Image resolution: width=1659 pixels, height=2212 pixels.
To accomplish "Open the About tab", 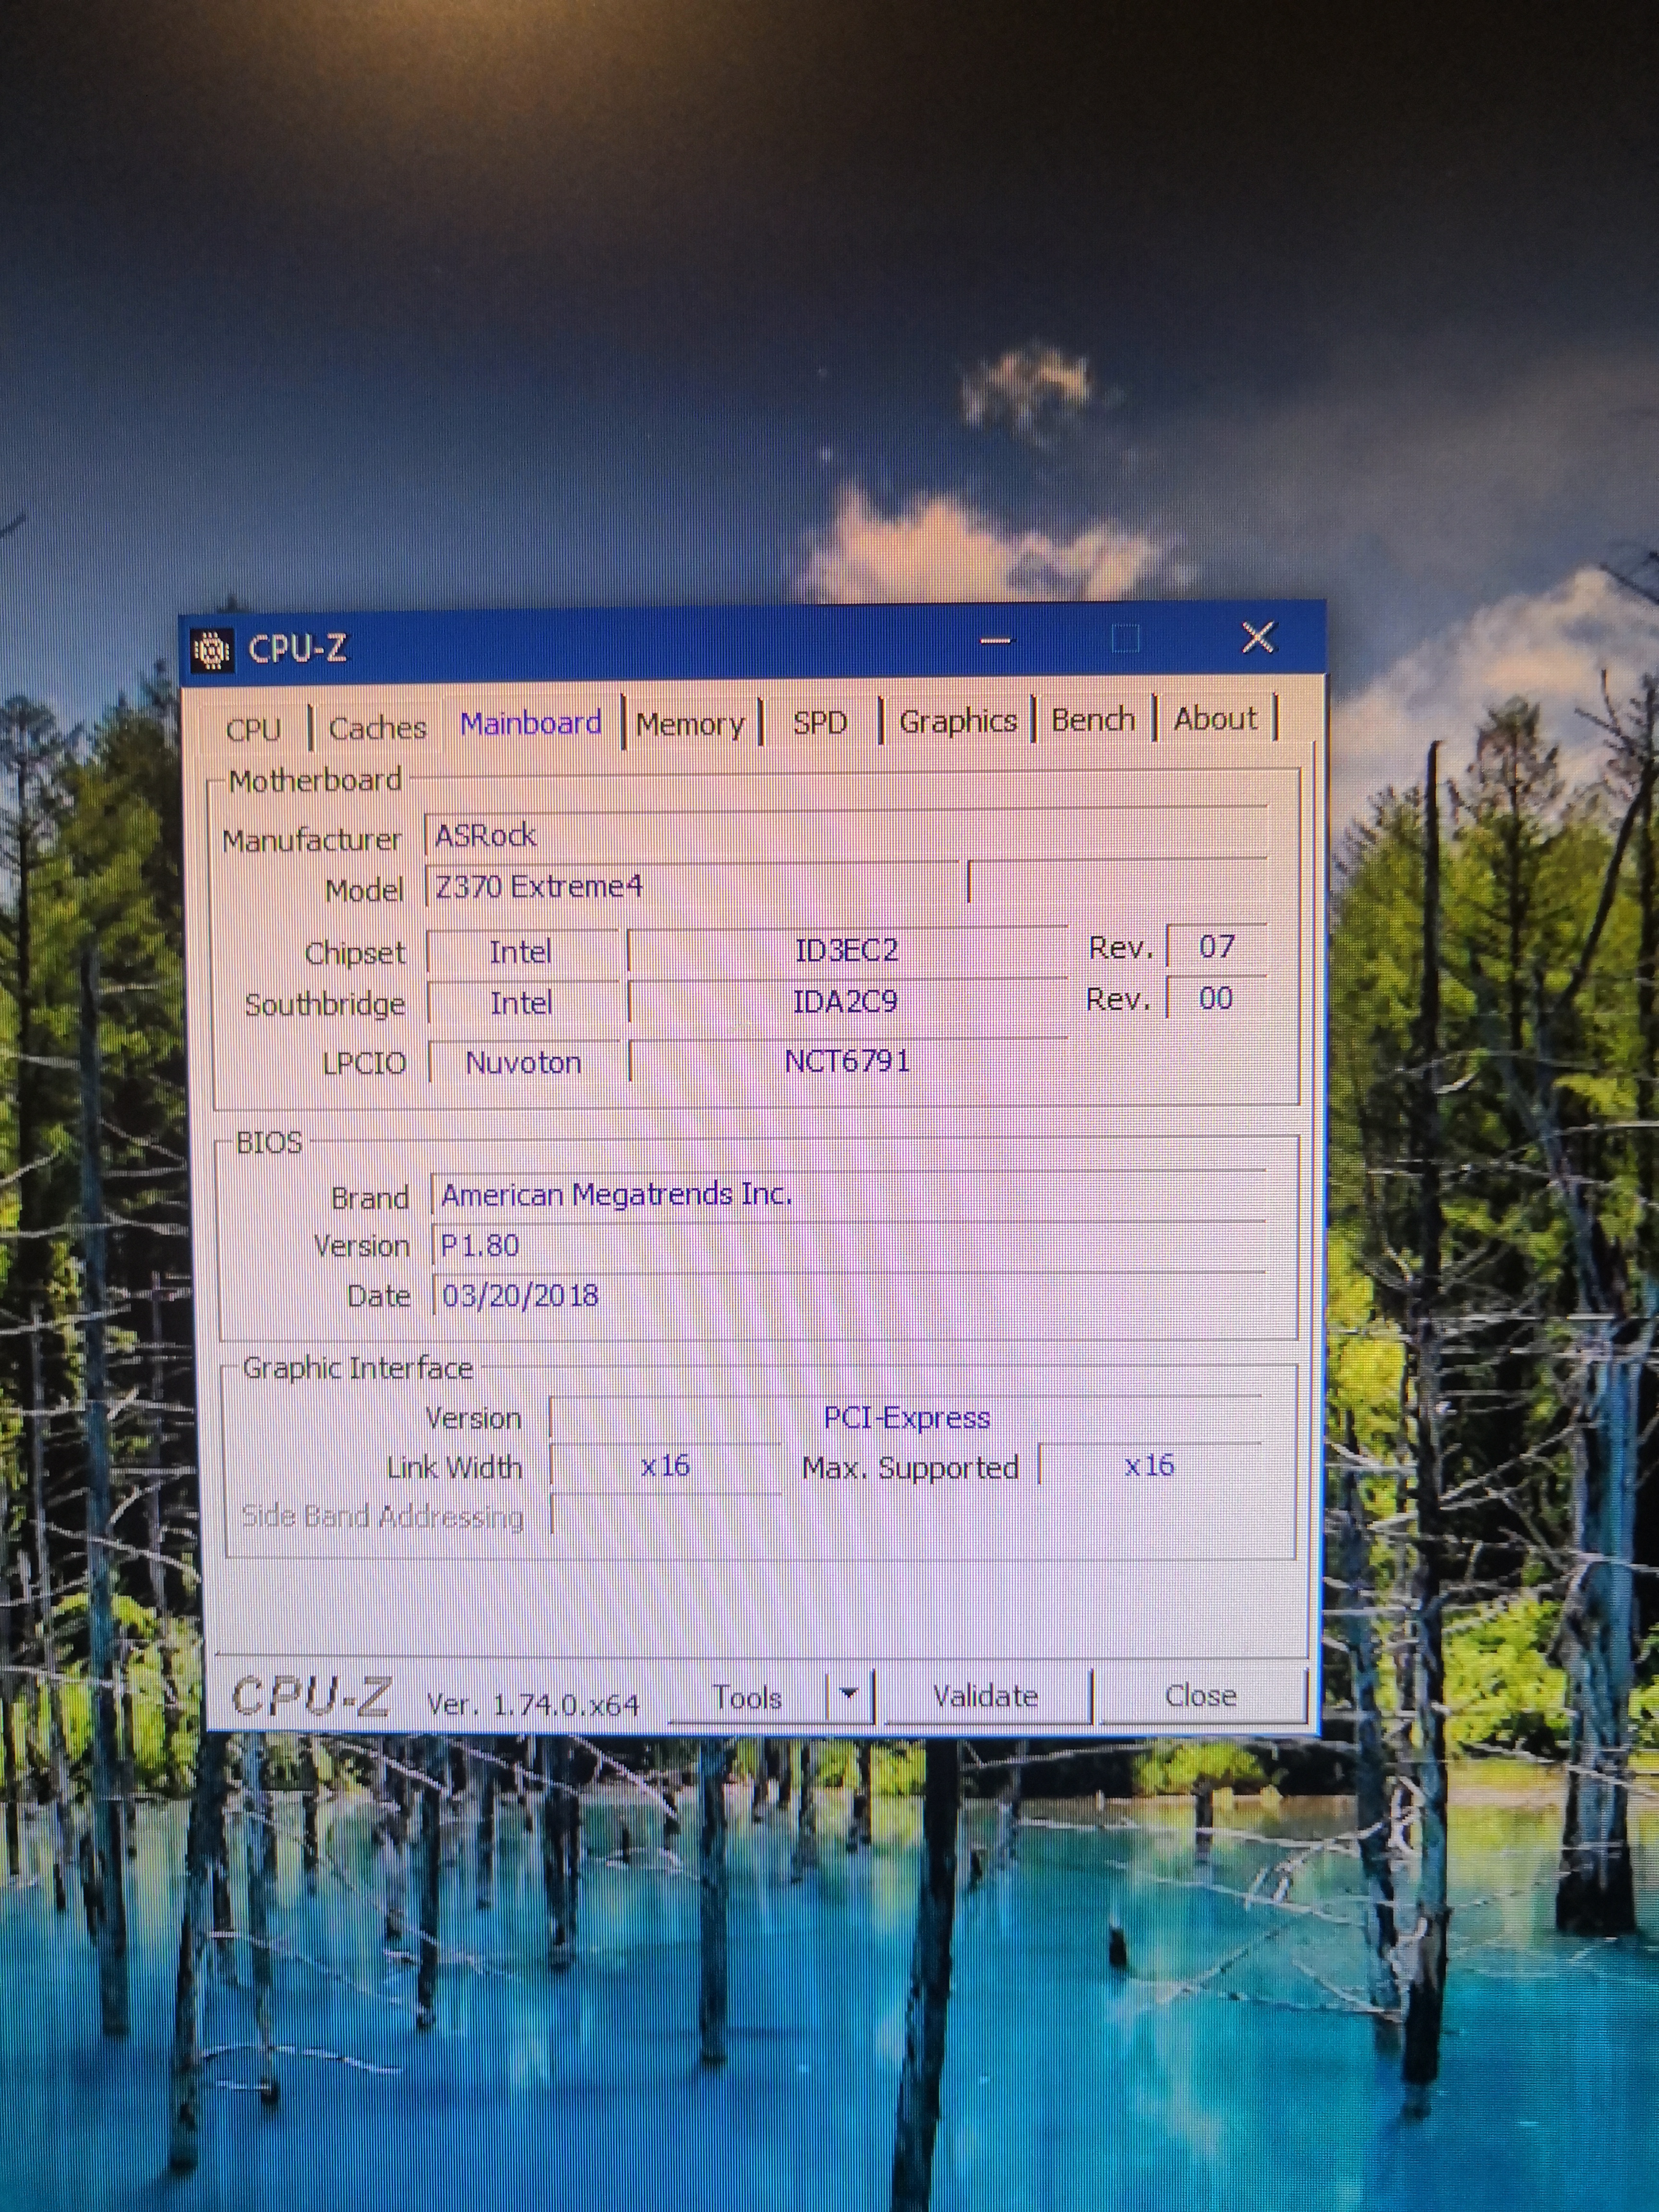I will click(x=1215, y=718).
